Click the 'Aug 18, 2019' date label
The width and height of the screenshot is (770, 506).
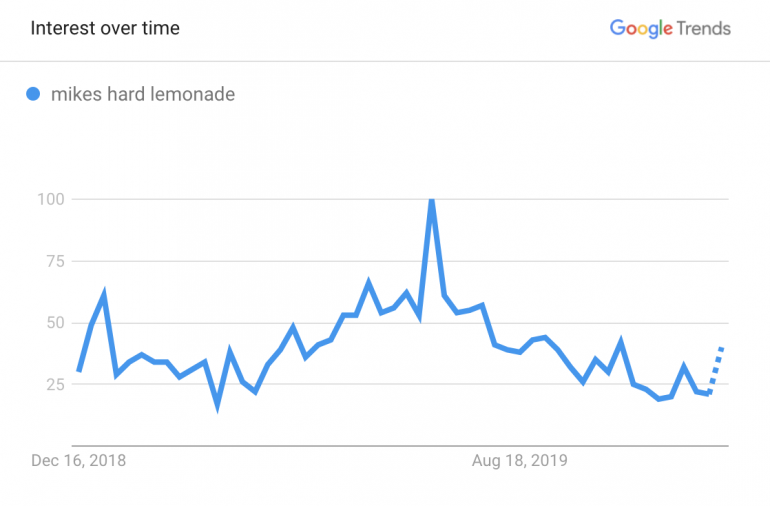coord(519,461)
